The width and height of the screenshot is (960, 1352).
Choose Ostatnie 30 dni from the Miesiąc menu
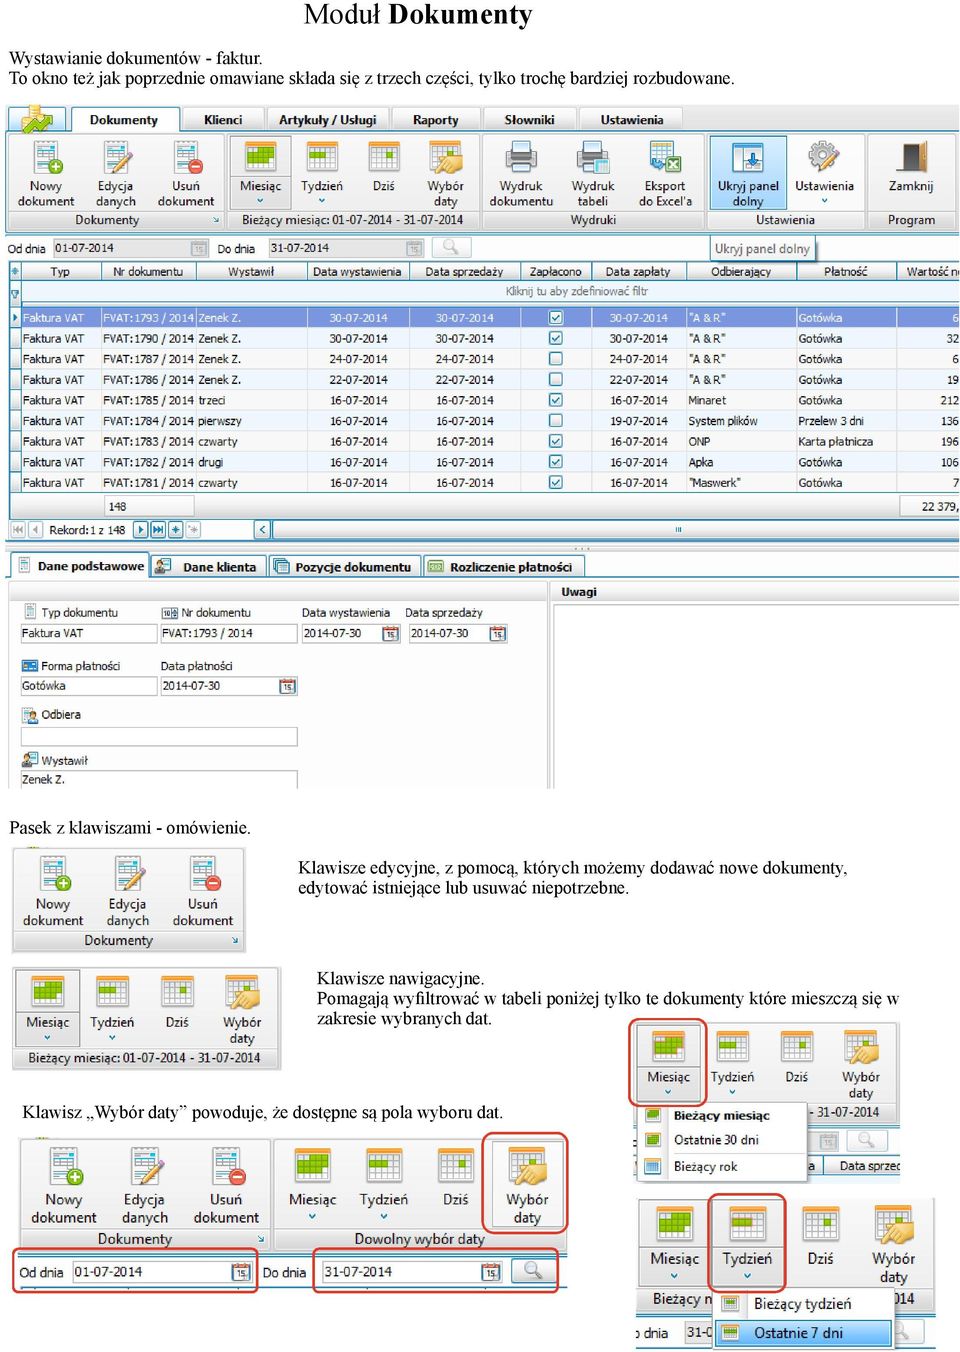coord(722,1140)
